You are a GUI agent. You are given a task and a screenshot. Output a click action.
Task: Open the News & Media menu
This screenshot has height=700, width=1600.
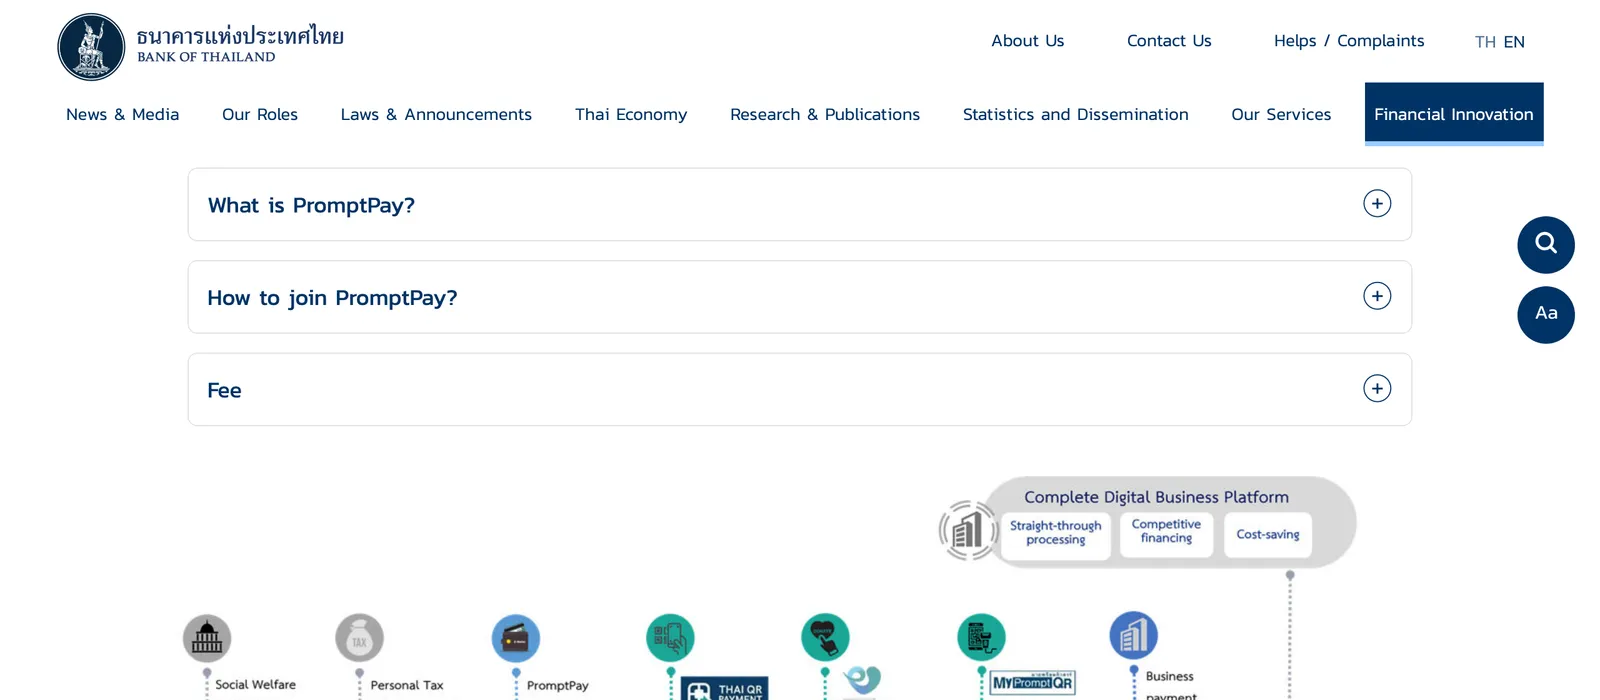point(123,114)
